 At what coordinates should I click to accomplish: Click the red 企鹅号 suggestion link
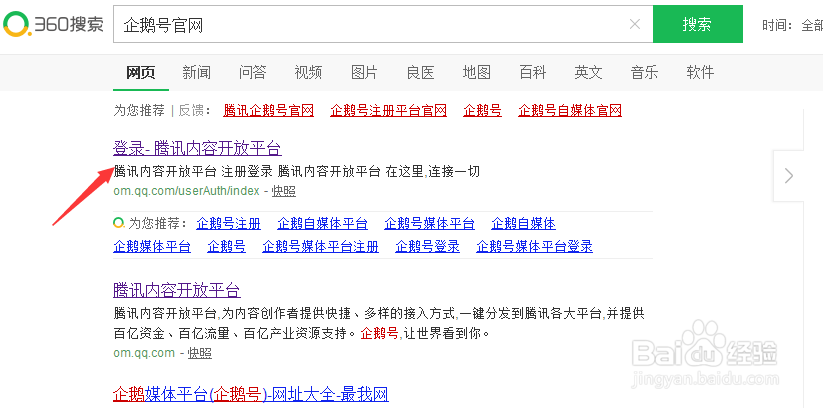pyautogui.click(x=482, y=110)
